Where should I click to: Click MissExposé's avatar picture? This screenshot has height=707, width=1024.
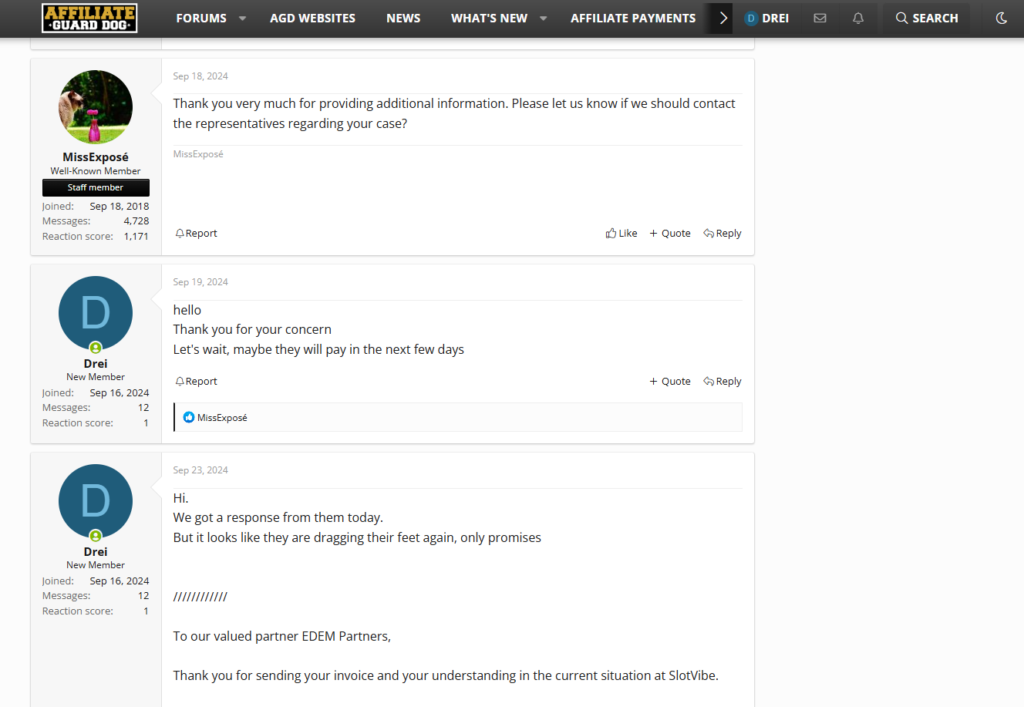pyautogui.click(x=95, y=107)
